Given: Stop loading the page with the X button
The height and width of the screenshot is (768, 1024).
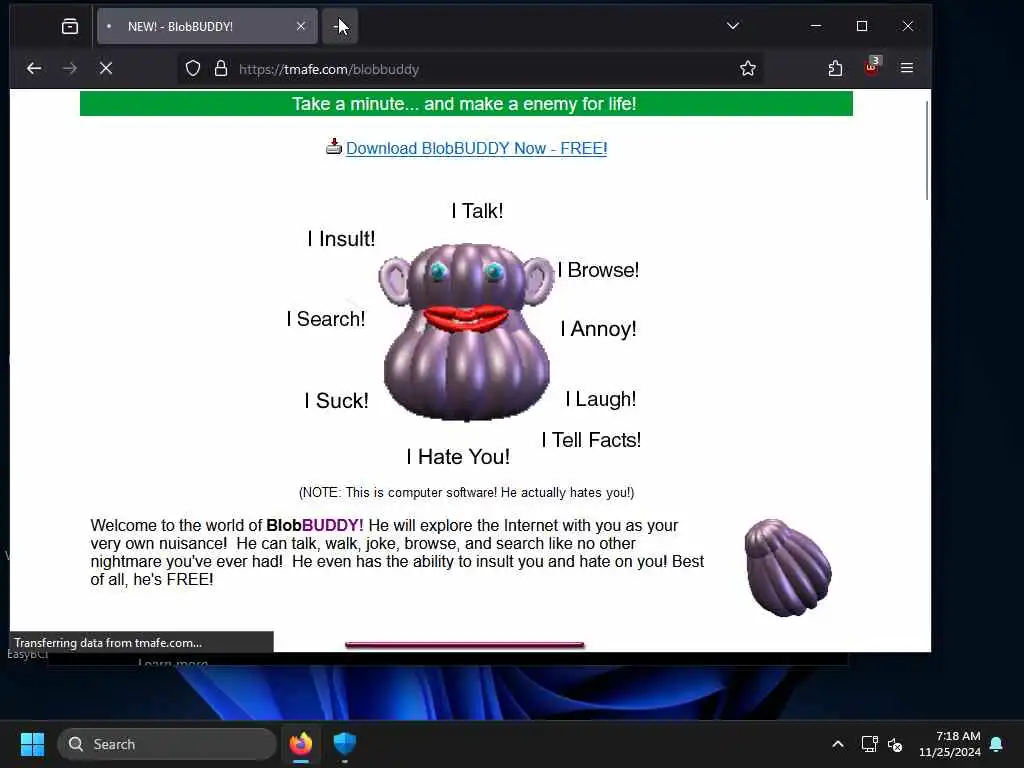Looking at the screenshot, I should 106,68.
